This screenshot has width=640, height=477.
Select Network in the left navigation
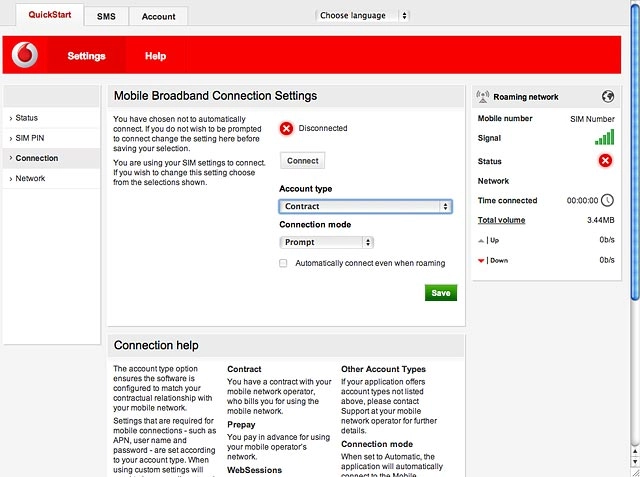click(51, 178)
